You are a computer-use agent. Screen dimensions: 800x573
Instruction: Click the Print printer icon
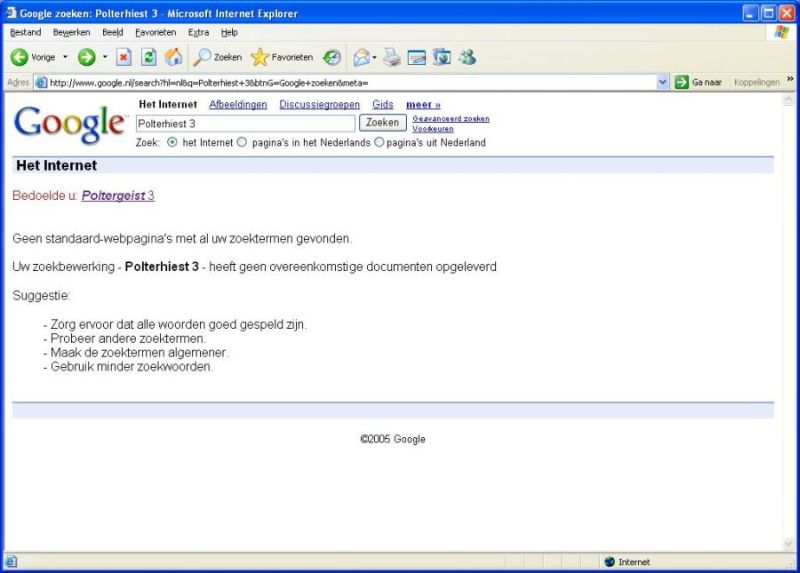392,58
